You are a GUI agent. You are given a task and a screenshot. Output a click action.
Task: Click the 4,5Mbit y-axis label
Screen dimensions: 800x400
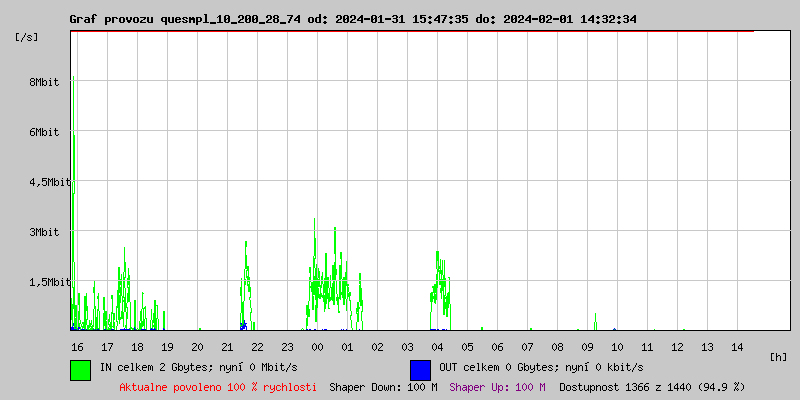pyautogui.click(x=46, y=182)
